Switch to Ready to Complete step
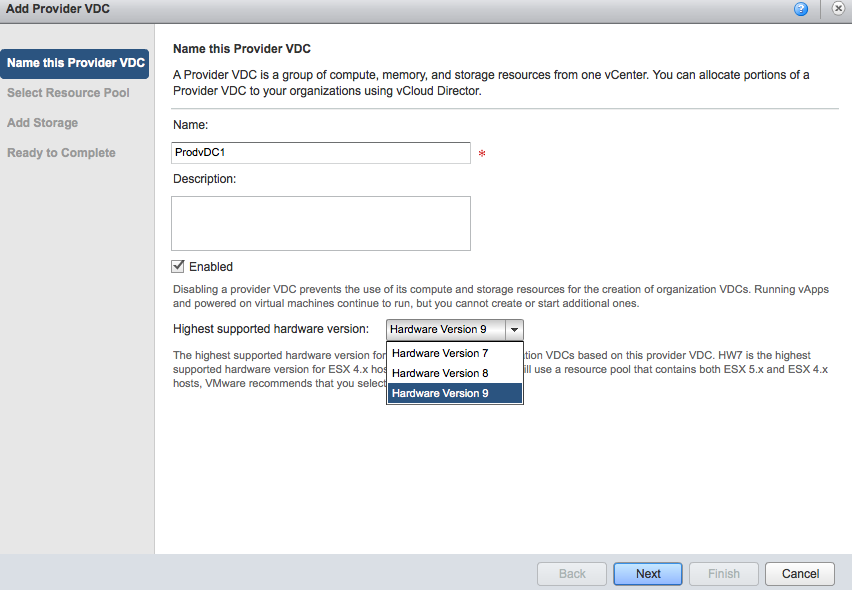Screen dimensions: 852x590 point(61,153)
